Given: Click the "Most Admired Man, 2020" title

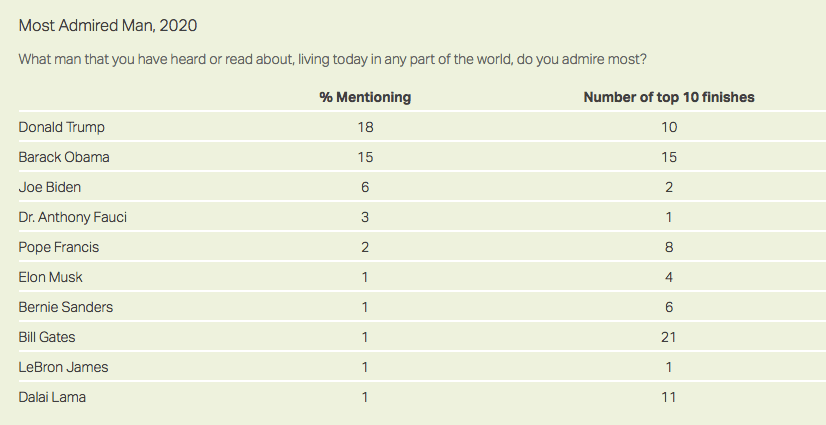Looking at the screenshot, I should 105,24.
